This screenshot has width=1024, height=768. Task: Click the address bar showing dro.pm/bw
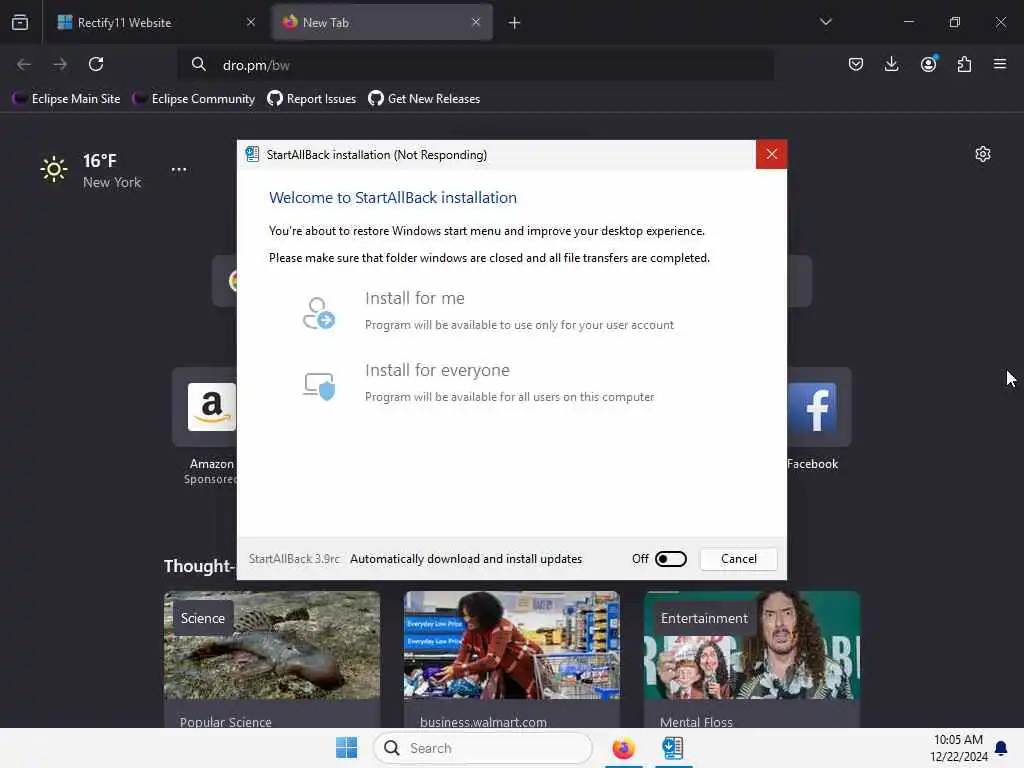pos(477,65)
